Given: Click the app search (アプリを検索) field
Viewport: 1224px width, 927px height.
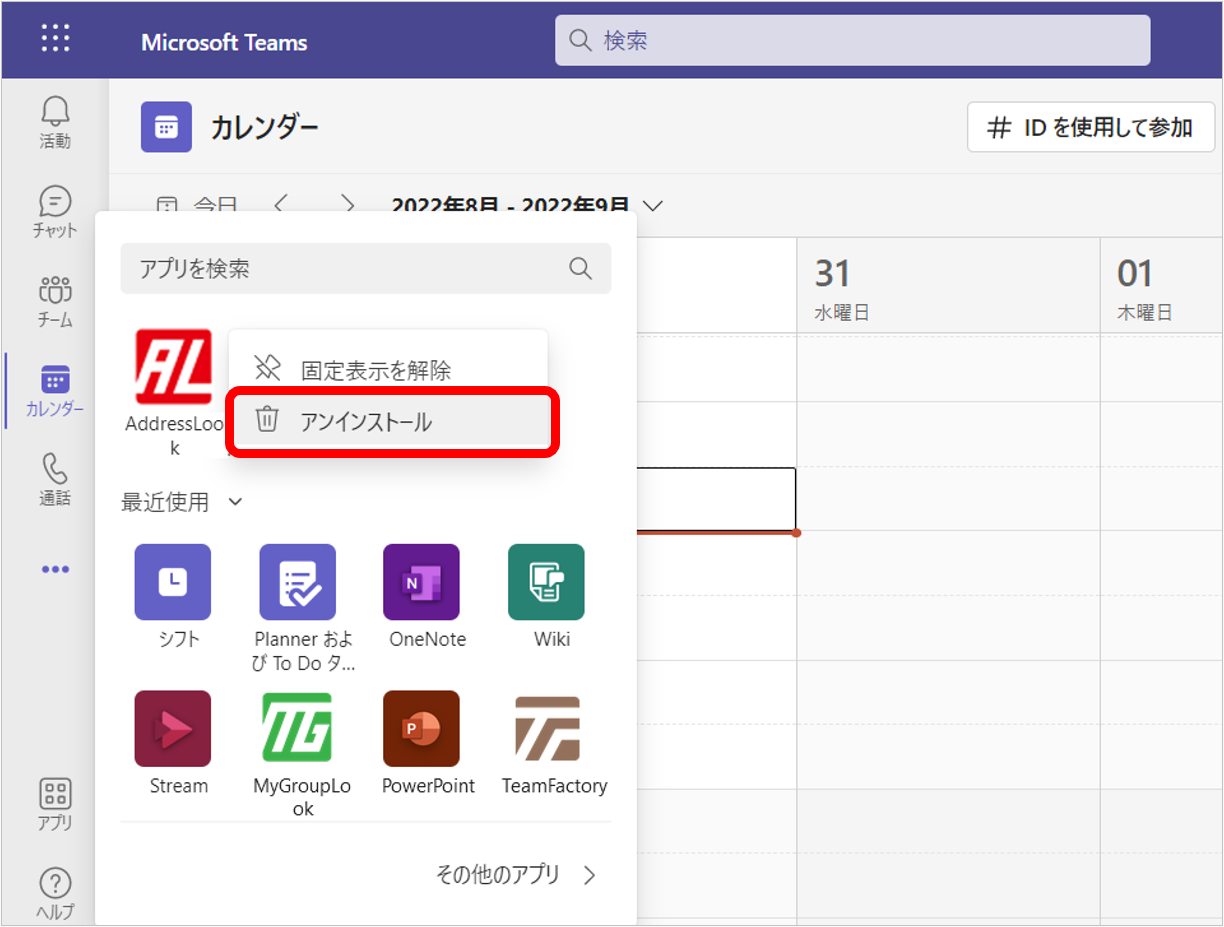Looking at the screenshot, I should coord(366,268).
